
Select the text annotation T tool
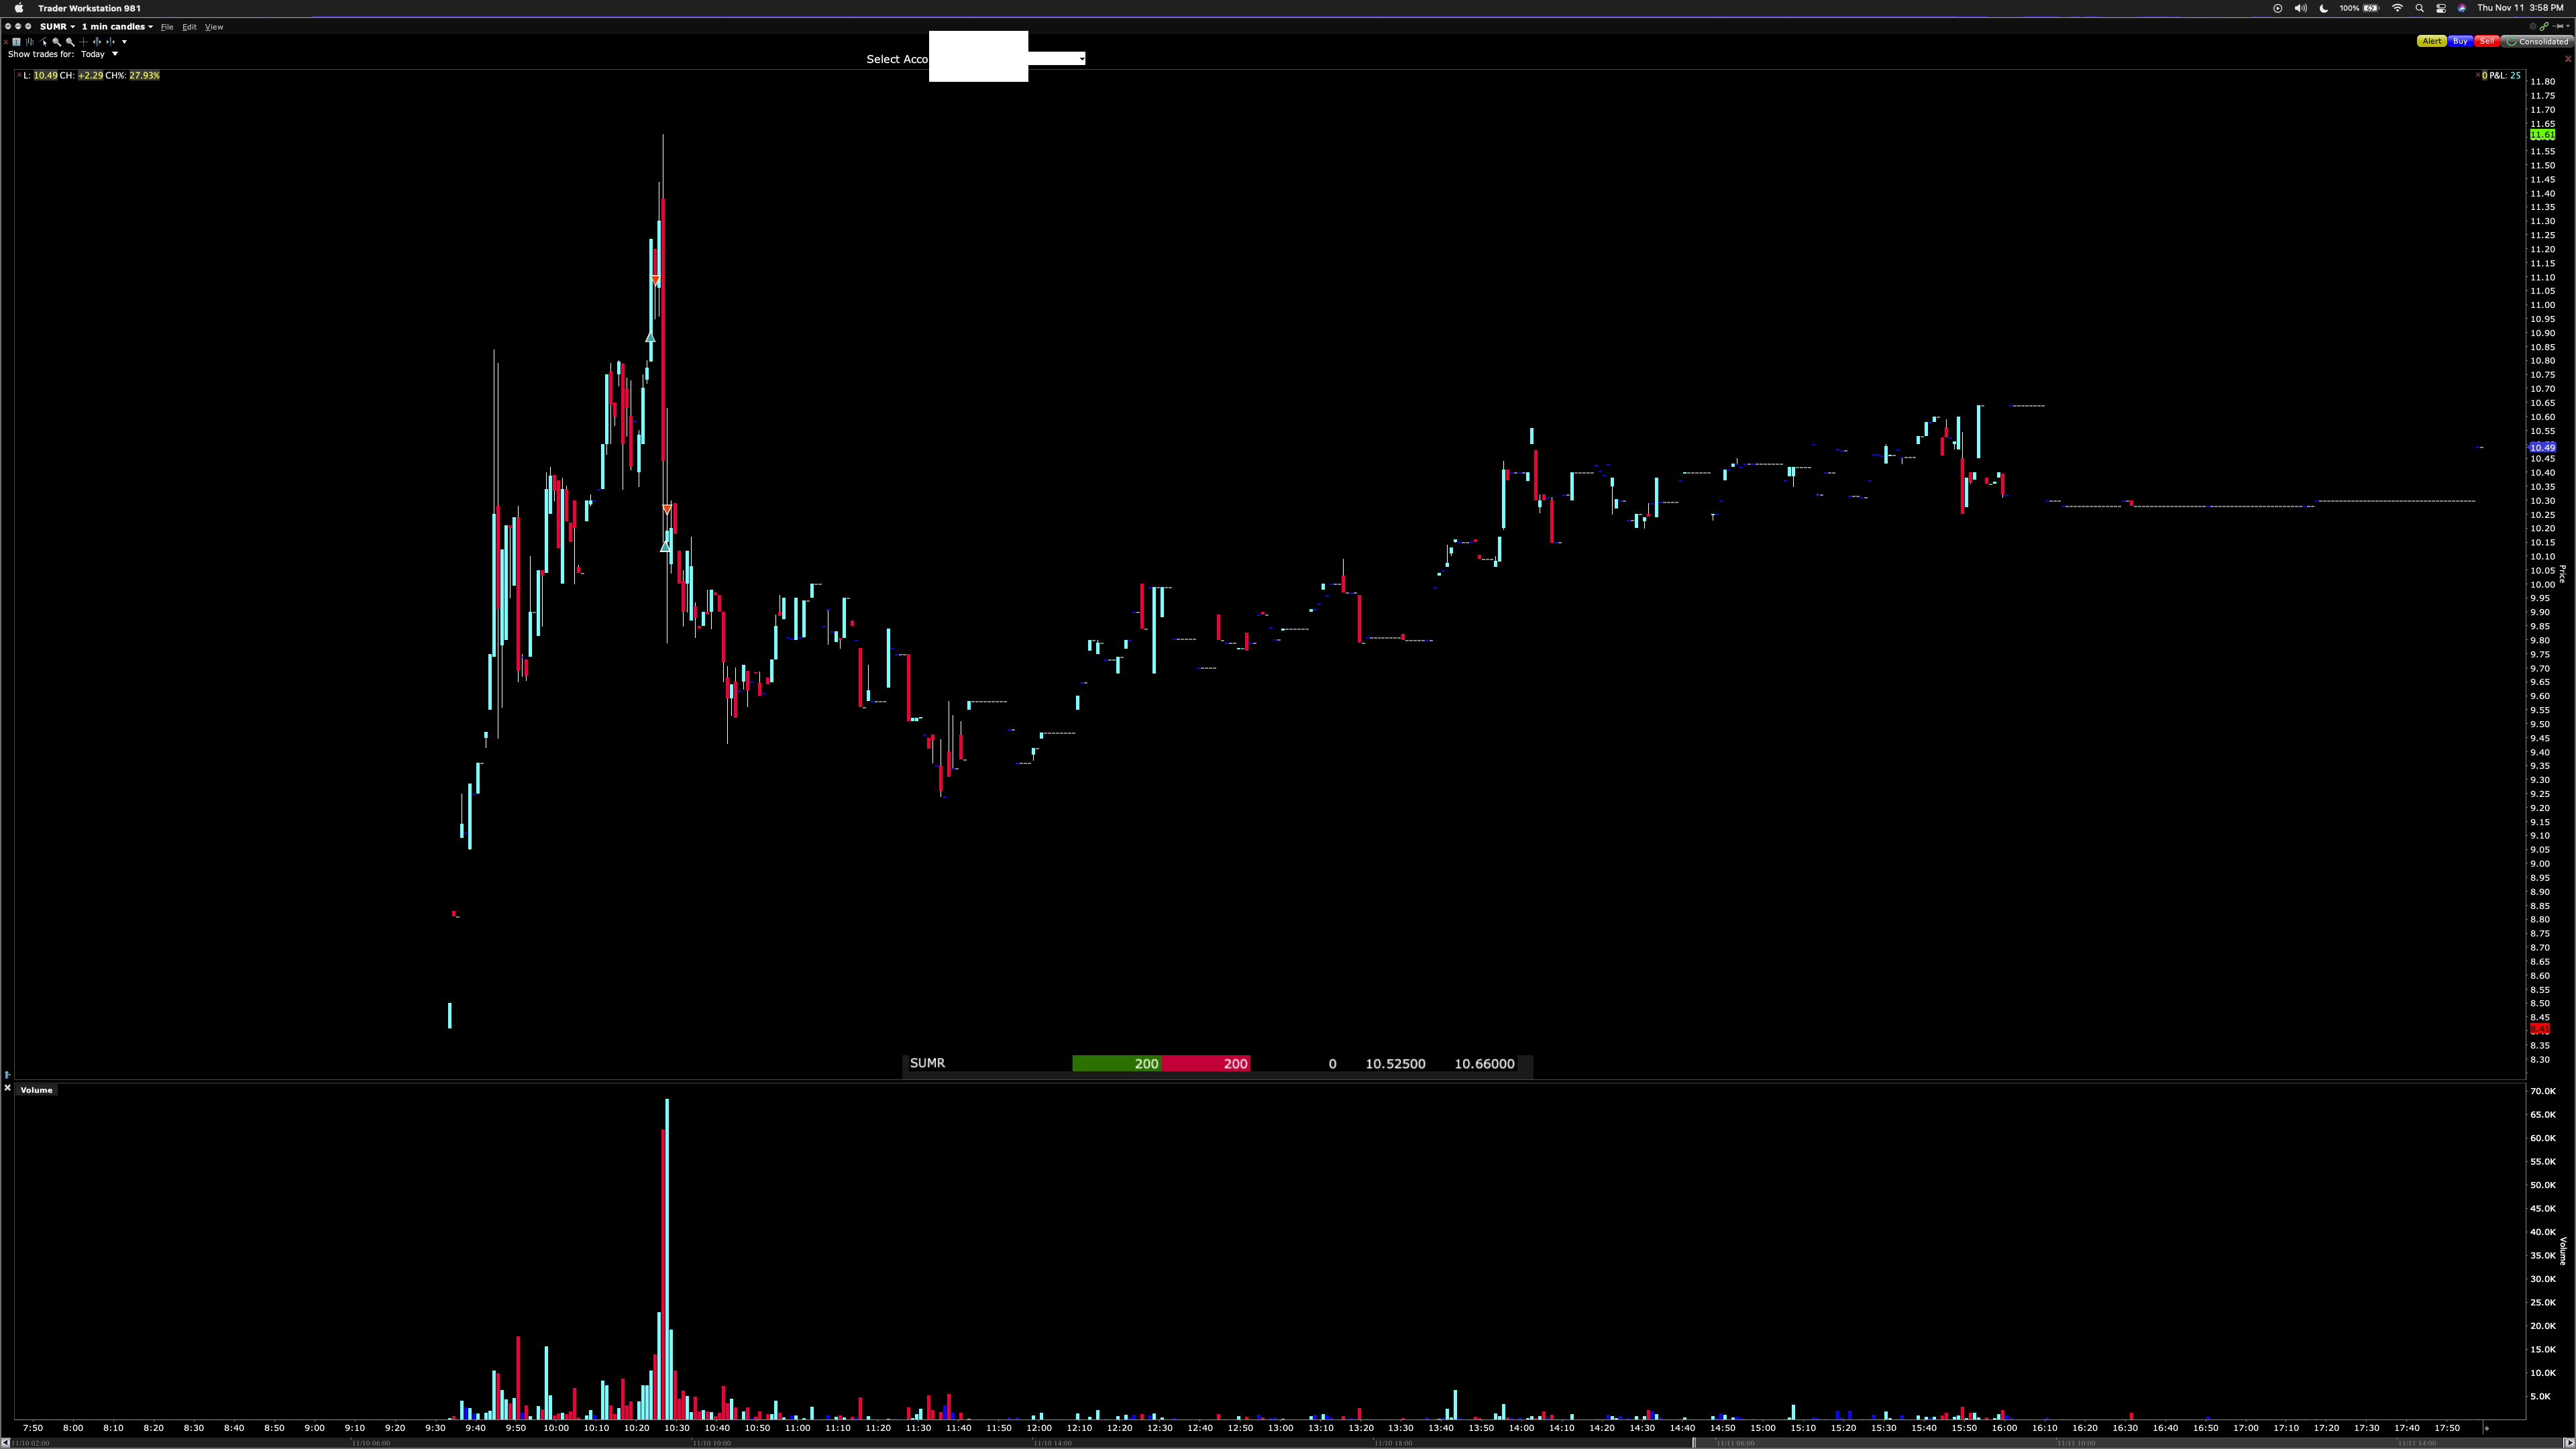(x=16, y=42)
